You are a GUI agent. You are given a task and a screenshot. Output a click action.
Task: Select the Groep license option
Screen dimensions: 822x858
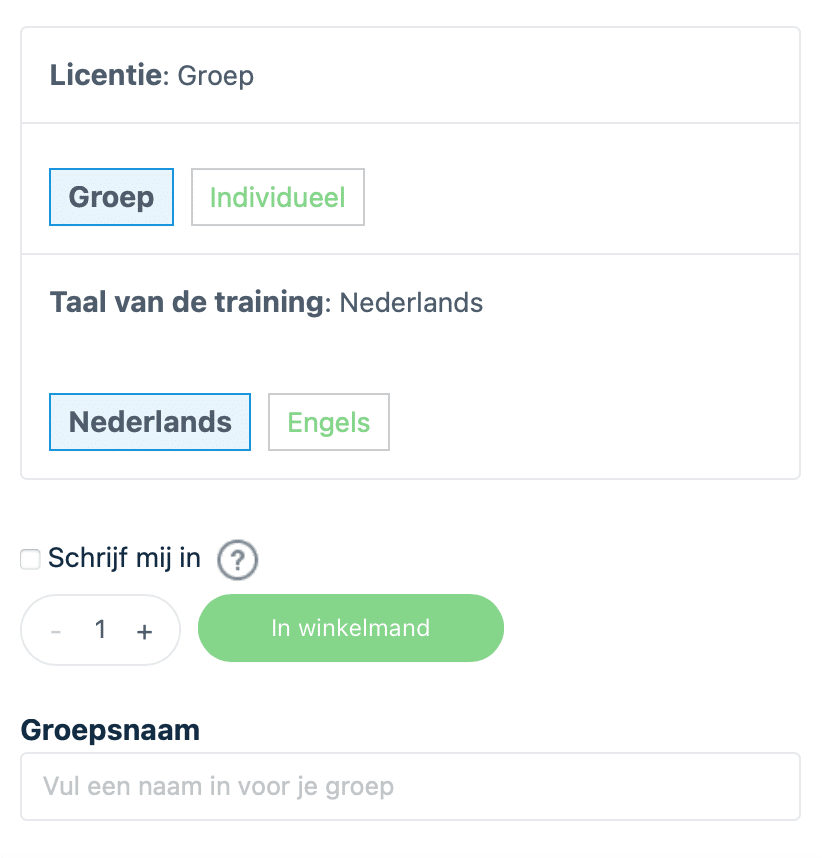[x=112, y=197]
